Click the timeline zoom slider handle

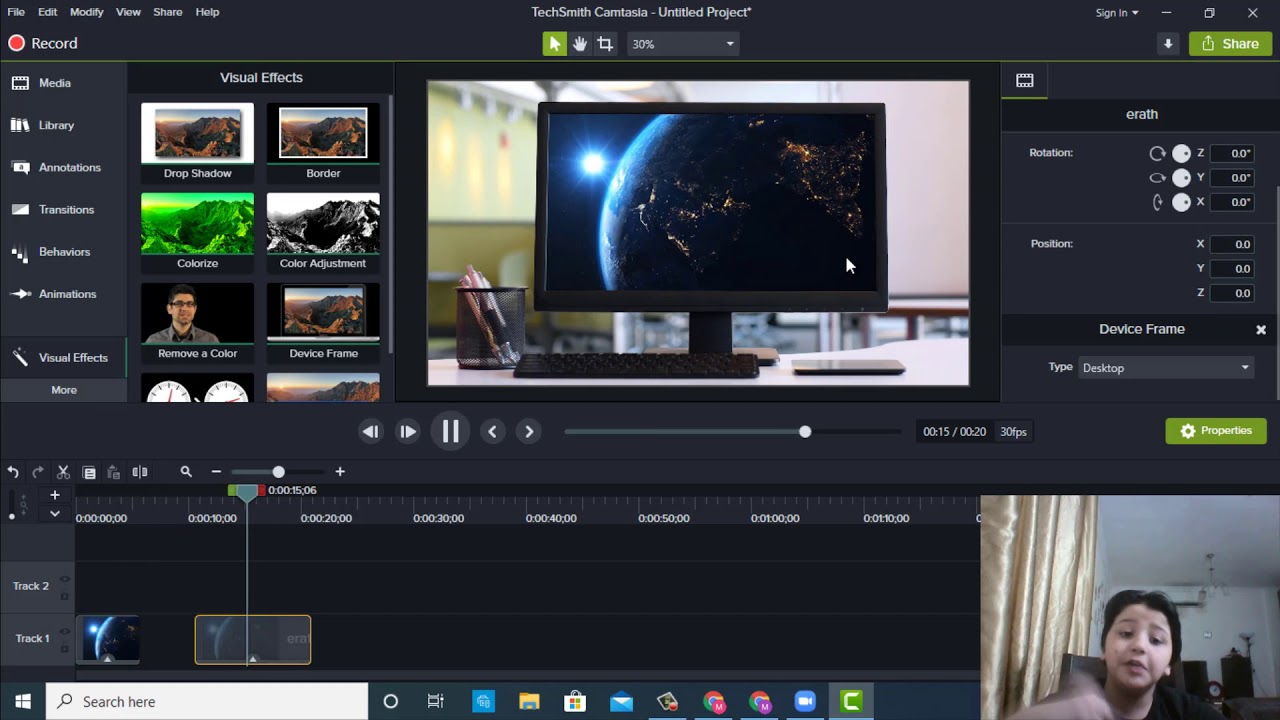point(278,472)
